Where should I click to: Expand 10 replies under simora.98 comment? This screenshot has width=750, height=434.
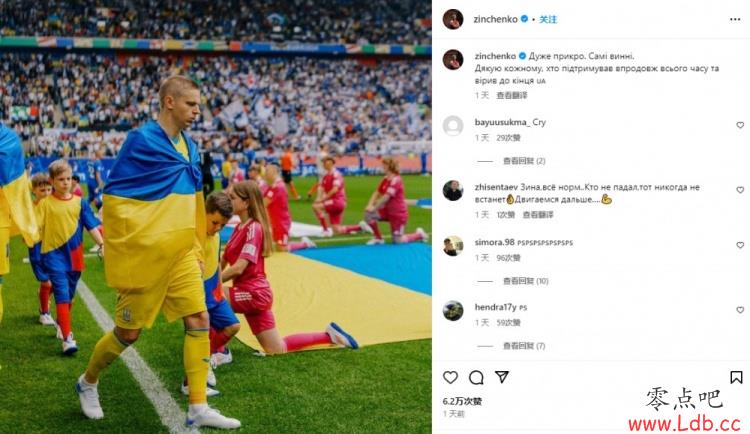pos(525,281)
